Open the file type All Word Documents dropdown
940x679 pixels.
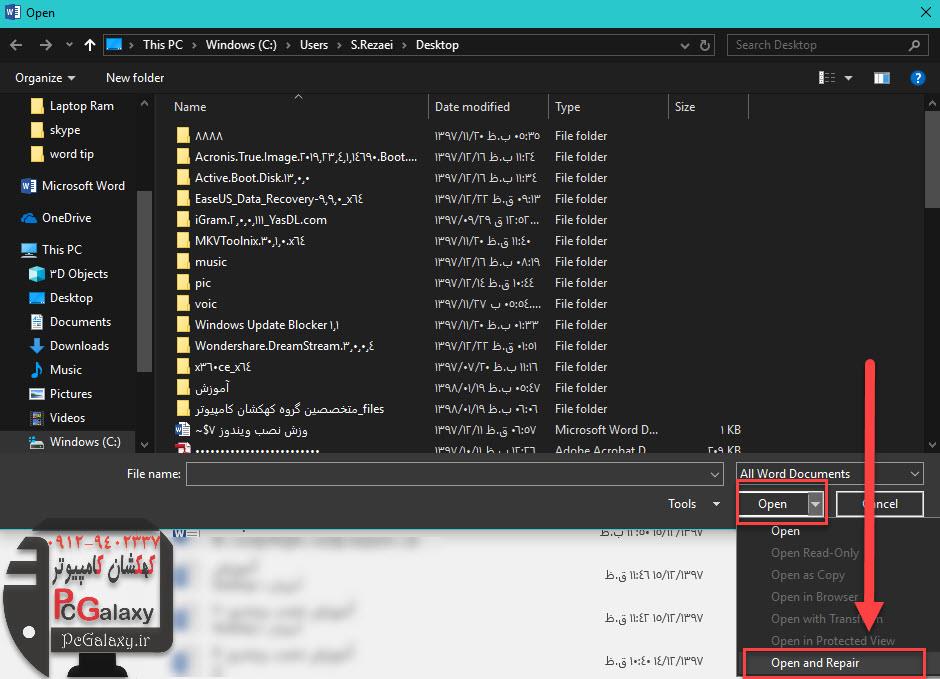829,474
